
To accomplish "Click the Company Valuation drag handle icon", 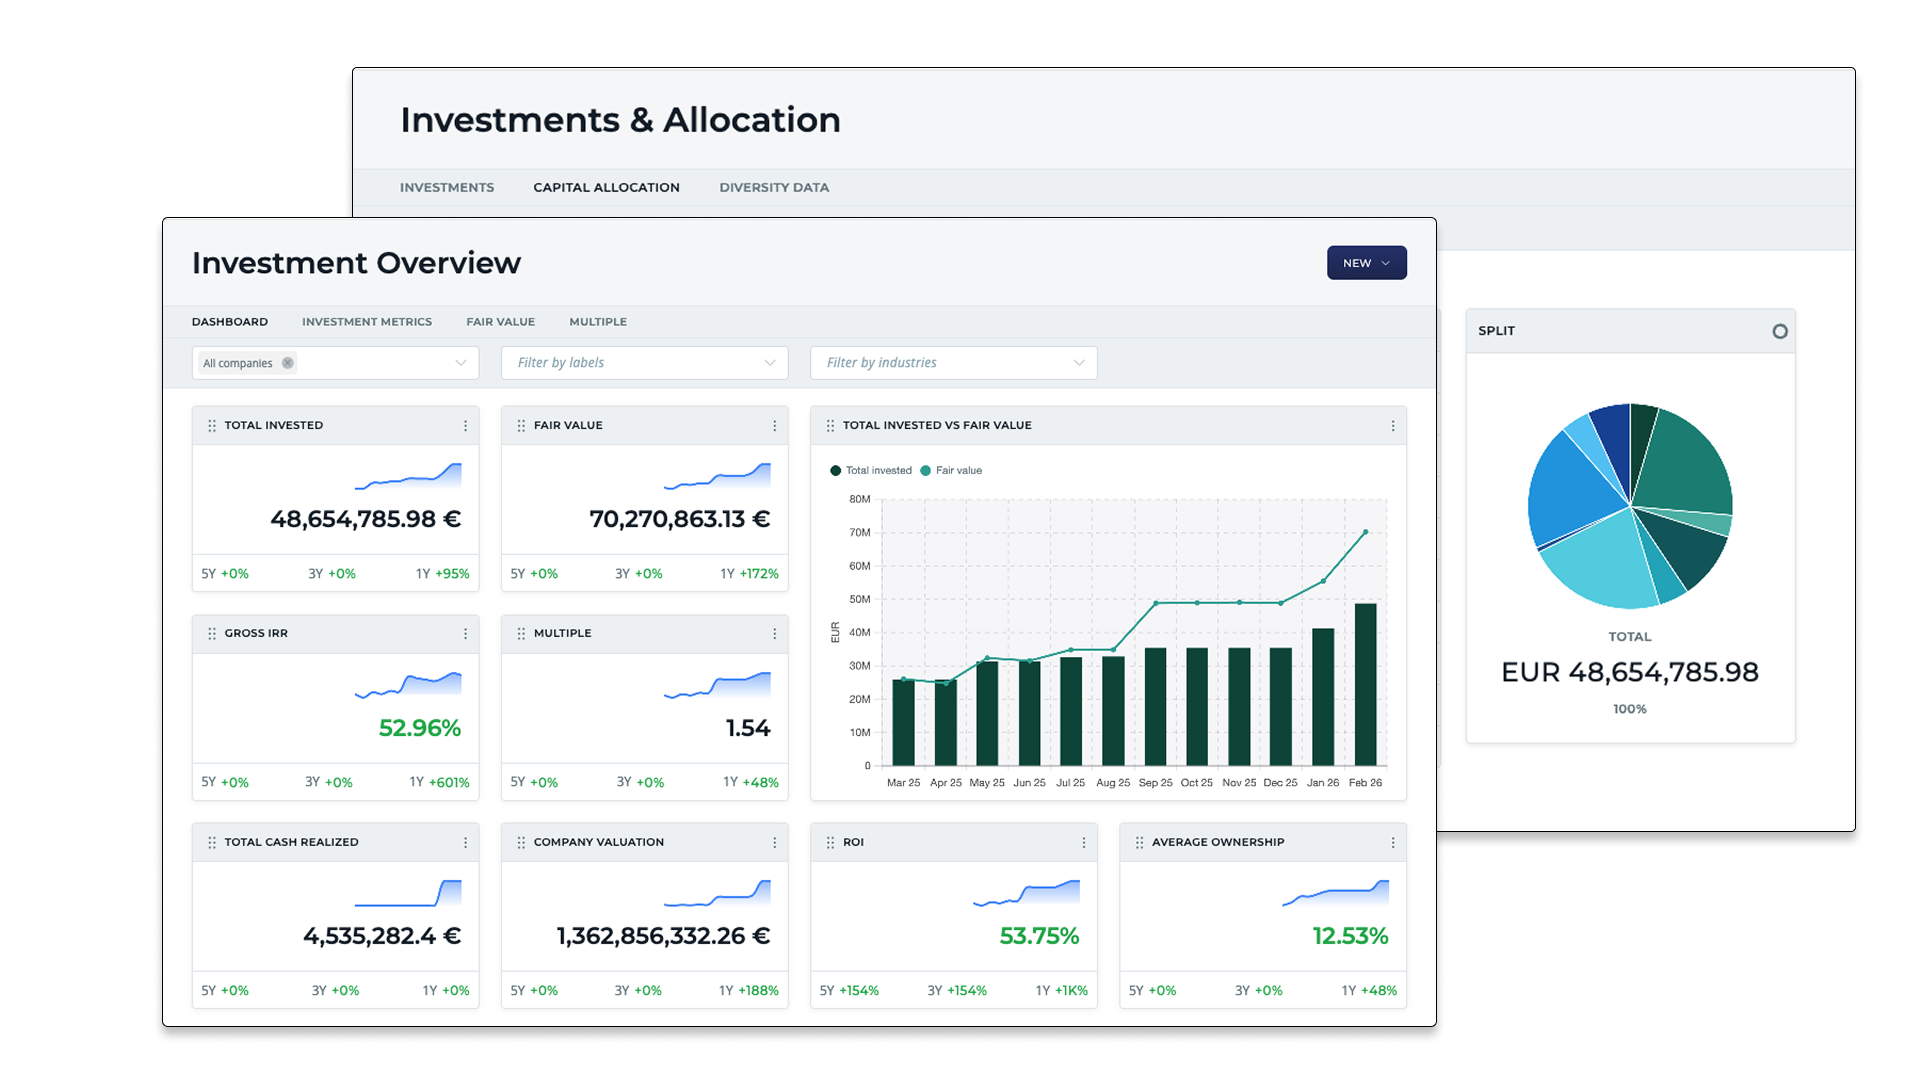I will click(x=521, y=843).
